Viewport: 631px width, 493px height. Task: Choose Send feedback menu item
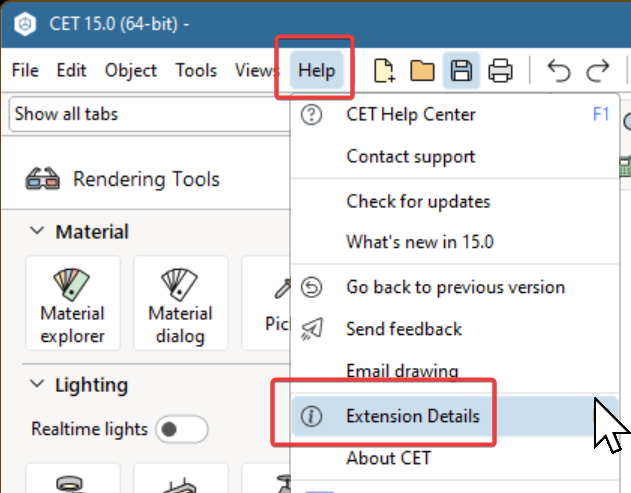455,329
